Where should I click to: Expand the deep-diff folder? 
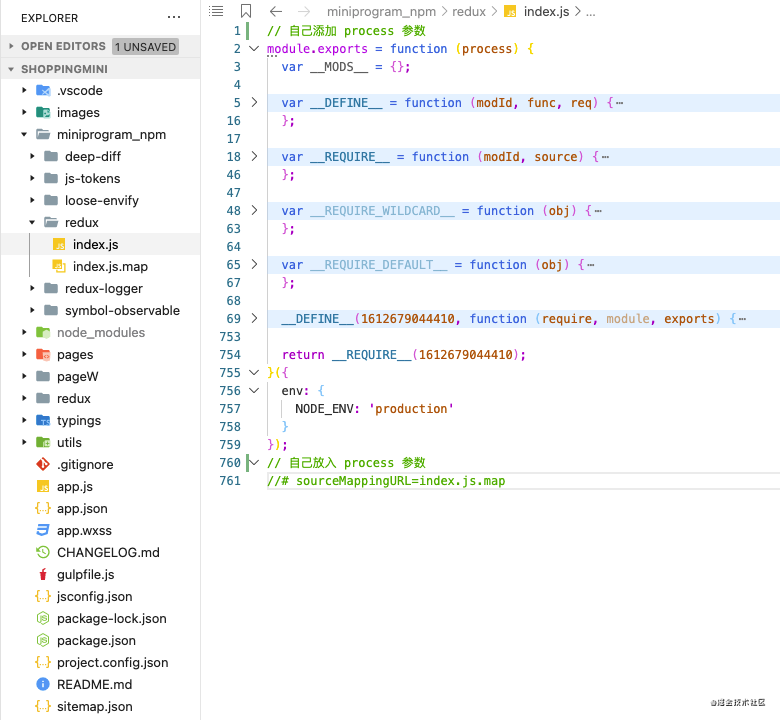pyautogui.click(x=32, y=156)
